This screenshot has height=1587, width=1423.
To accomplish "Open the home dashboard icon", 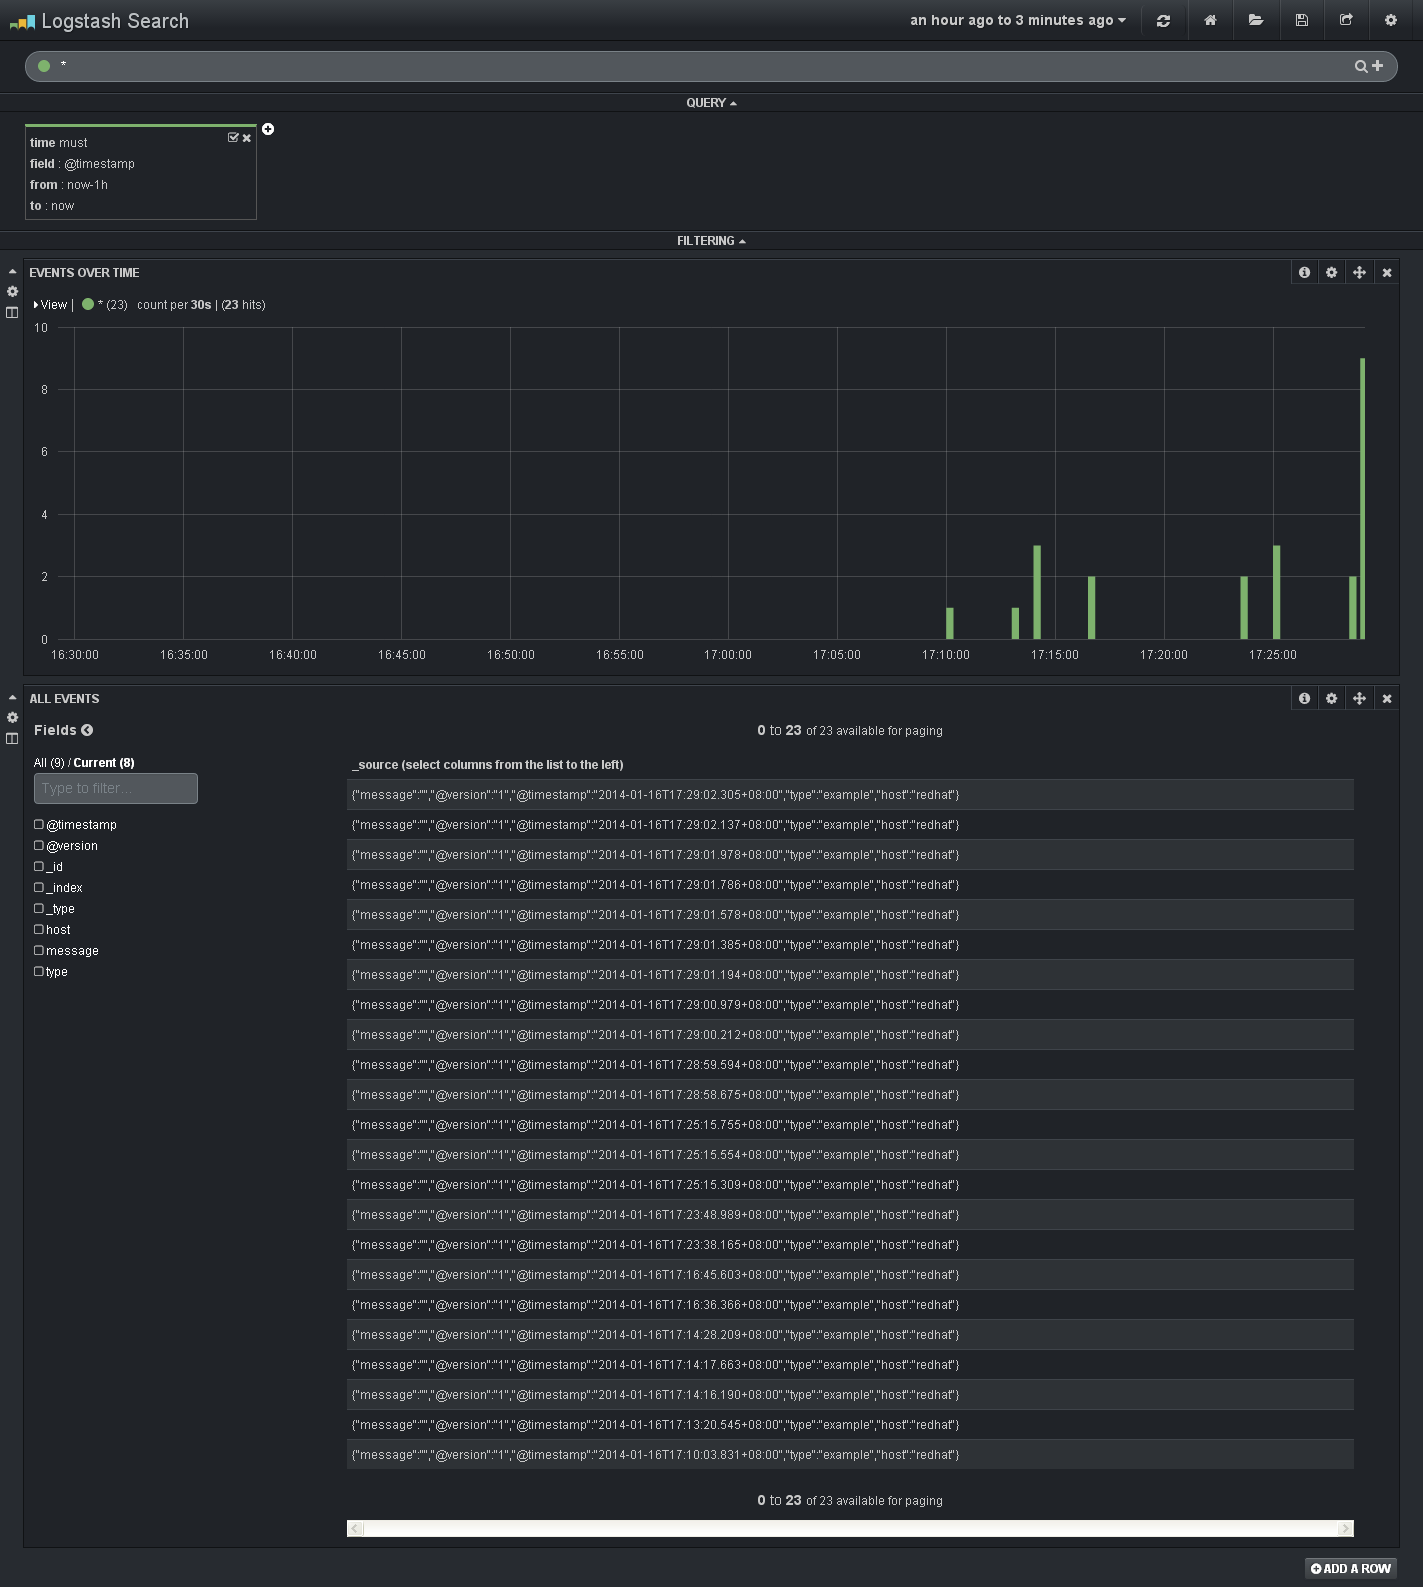I will coord(1210,20).
